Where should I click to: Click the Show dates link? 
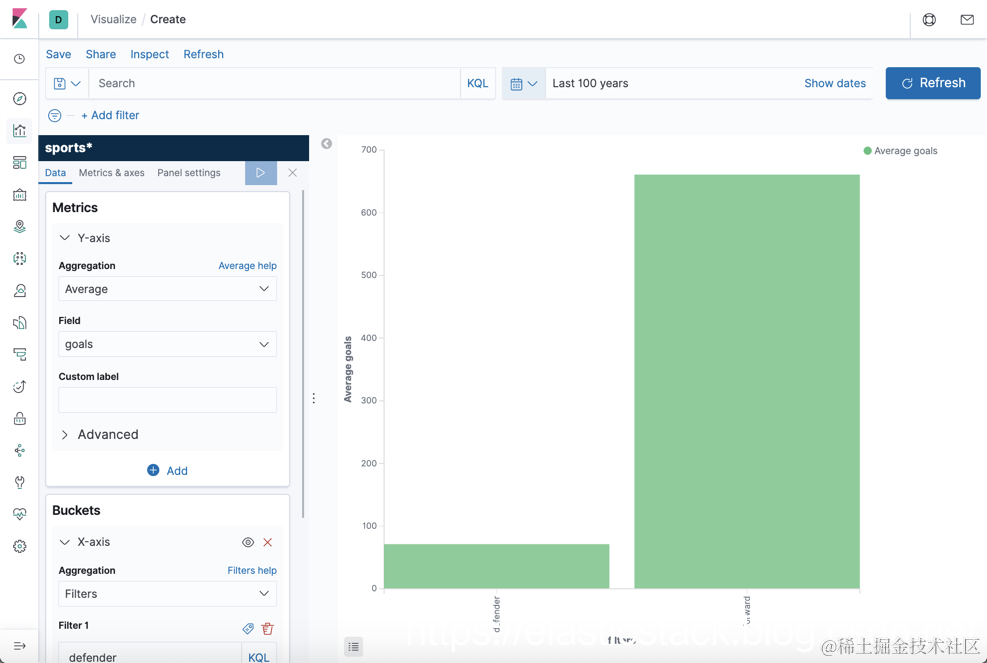(835, 83)
